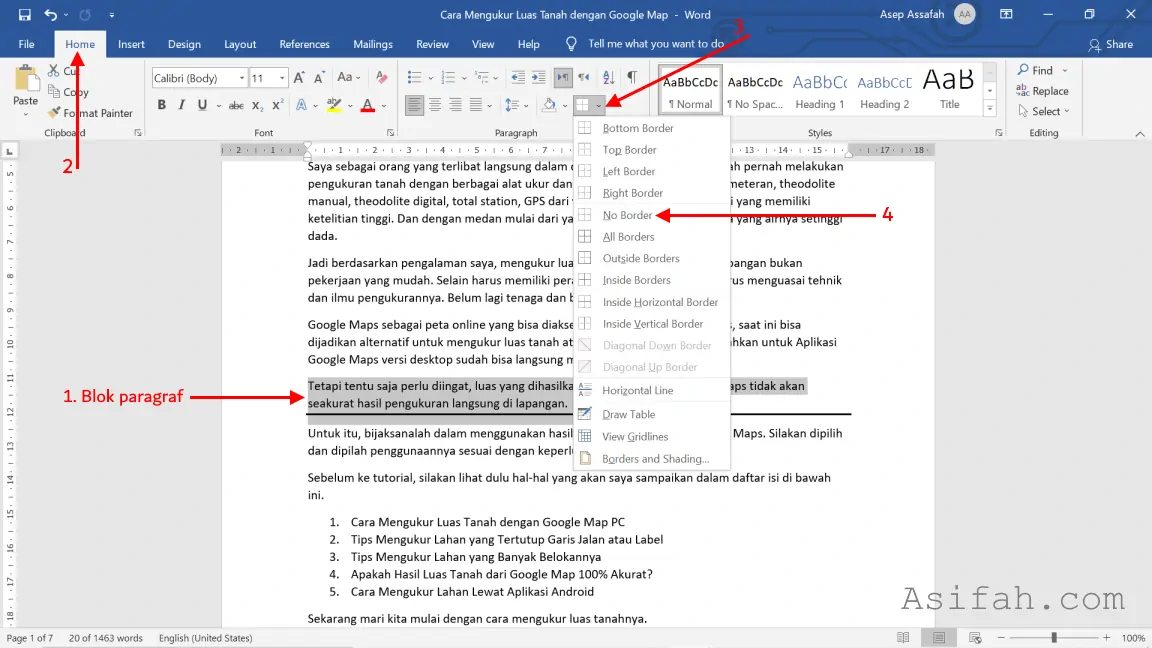Screen dimensions: 1152x648
Task: Click the Bullets list icon
Action: click(x=414, y=78)
